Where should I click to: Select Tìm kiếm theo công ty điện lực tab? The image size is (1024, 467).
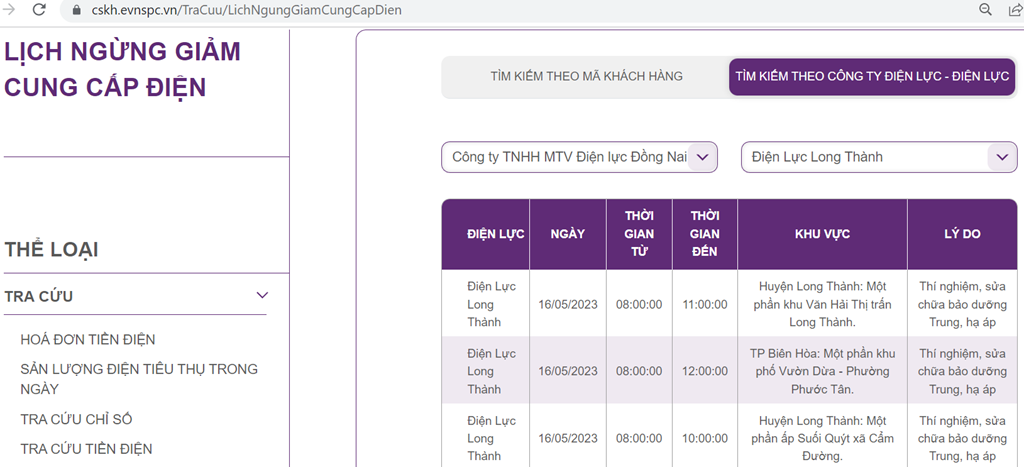point(872,76)
